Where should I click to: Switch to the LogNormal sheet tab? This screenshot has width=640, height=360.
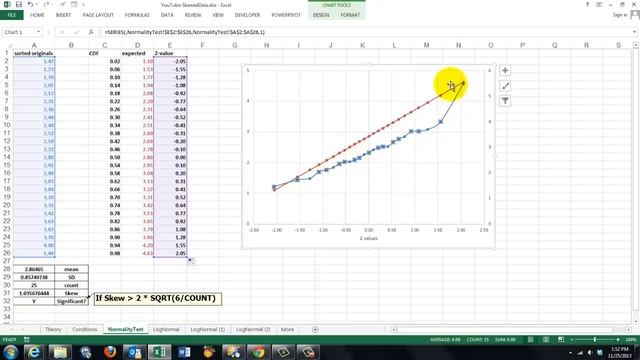click(x=166, y=329)
